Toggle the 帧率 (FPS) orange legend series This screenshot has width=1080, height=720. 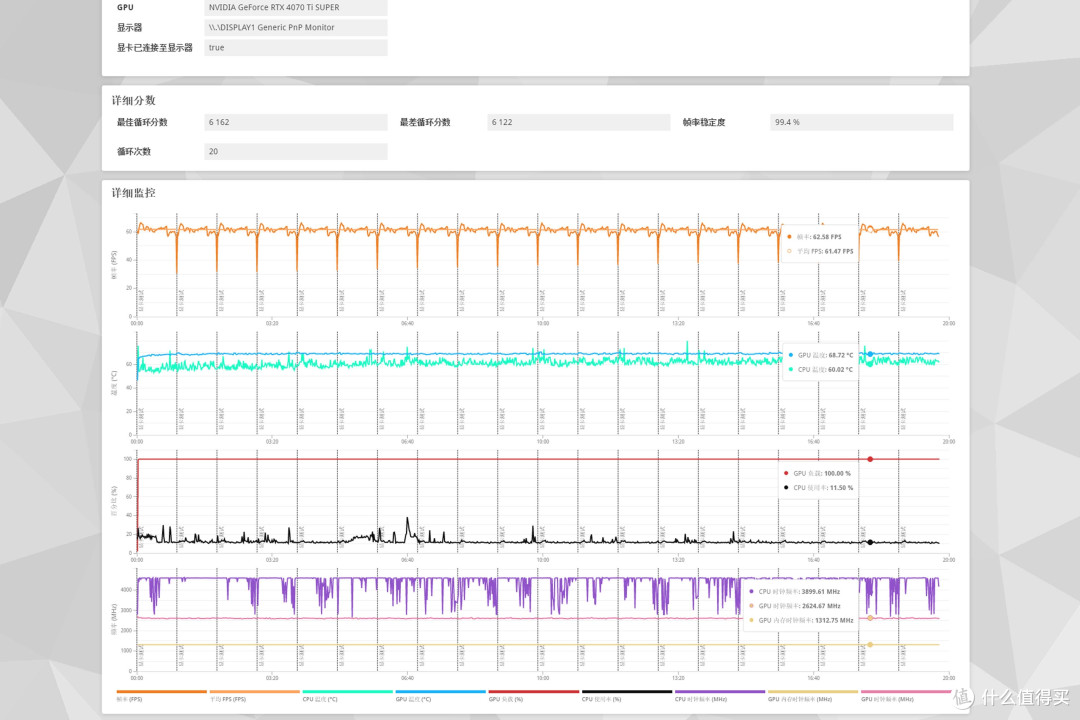coord(161,695)
